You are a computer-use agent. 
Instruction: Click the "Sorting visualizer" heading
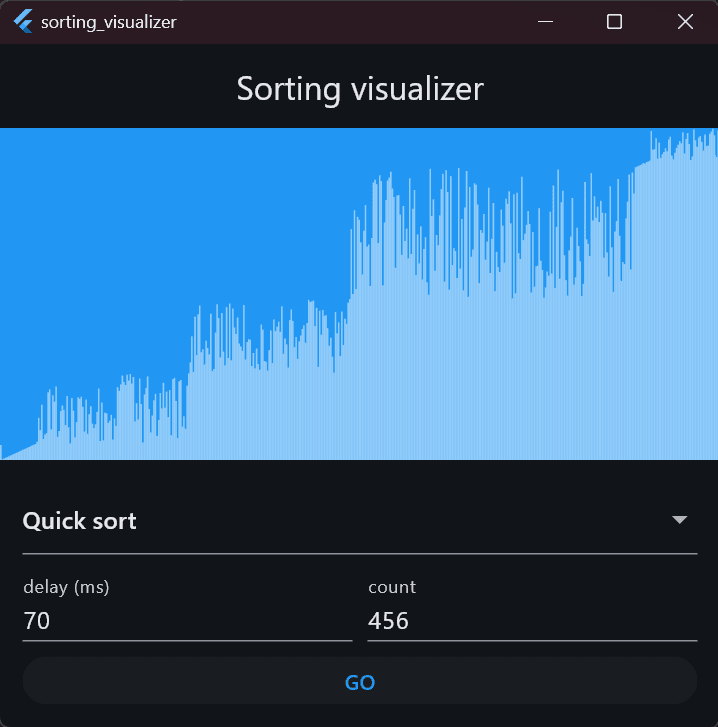coord(360,89)
